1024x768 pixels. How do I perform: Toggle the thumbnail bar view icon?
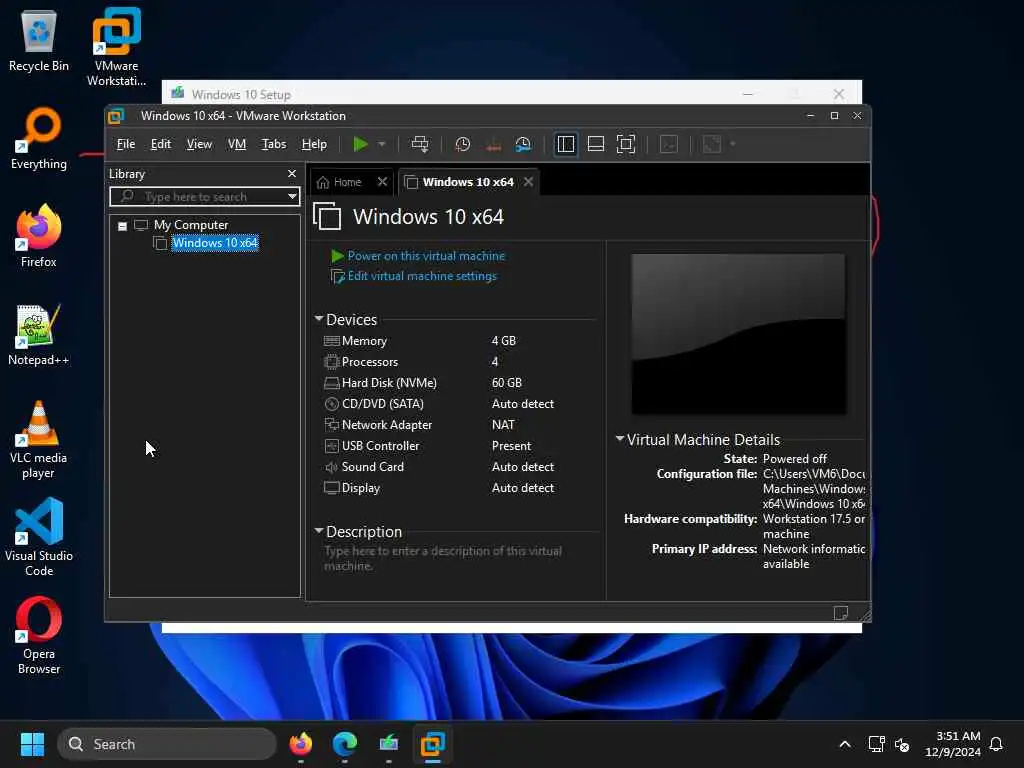(x=596, y=144)
